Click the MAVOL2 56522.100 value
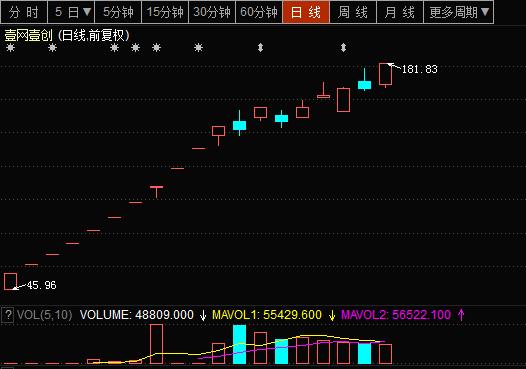The width and height of the screenshot is (526, 369). tap(396, 315)
